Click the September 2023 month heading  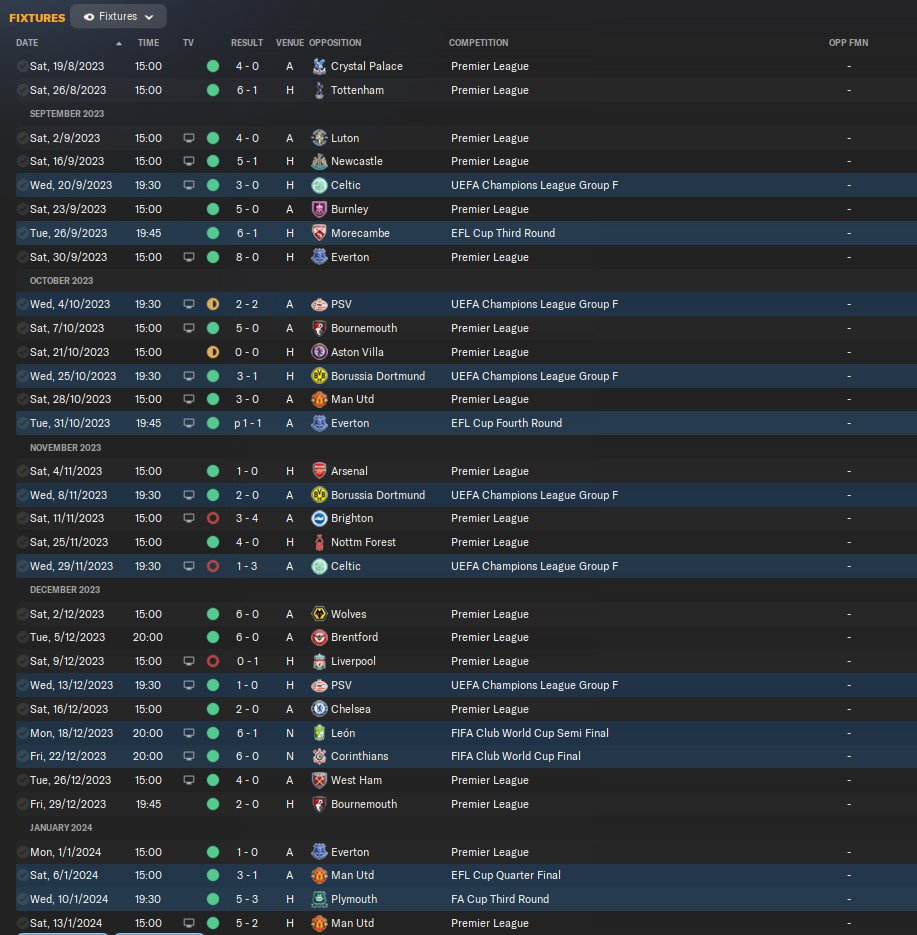[67, 113]
